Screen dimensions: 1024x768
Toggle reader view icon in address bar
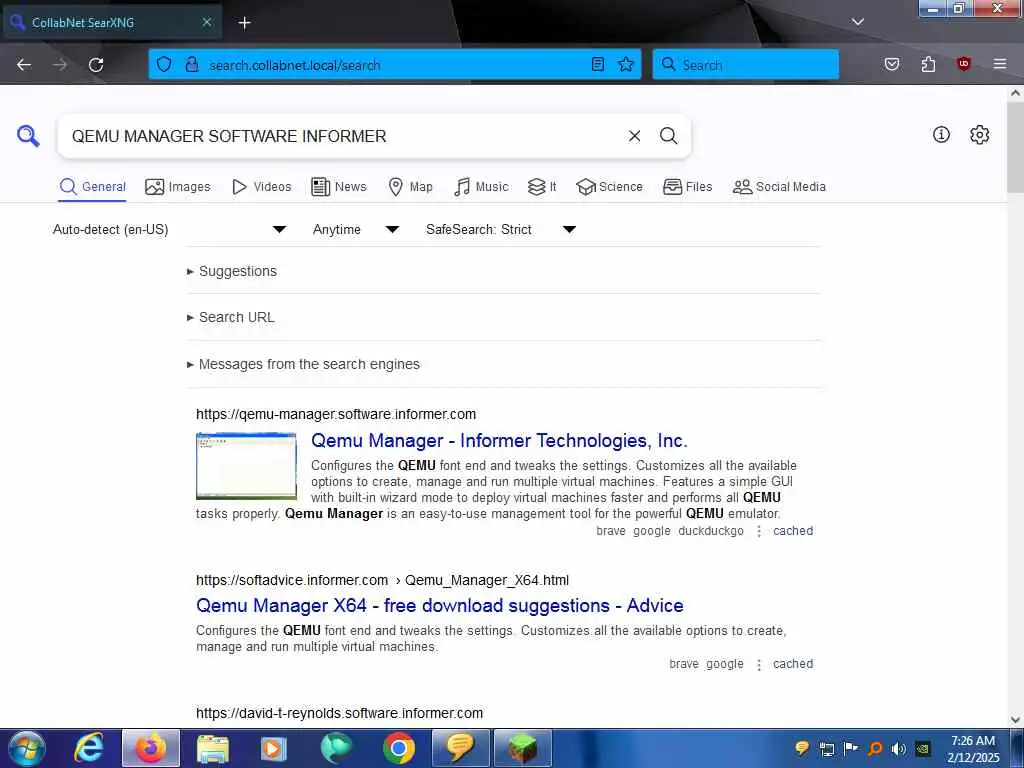pos(598,65)
